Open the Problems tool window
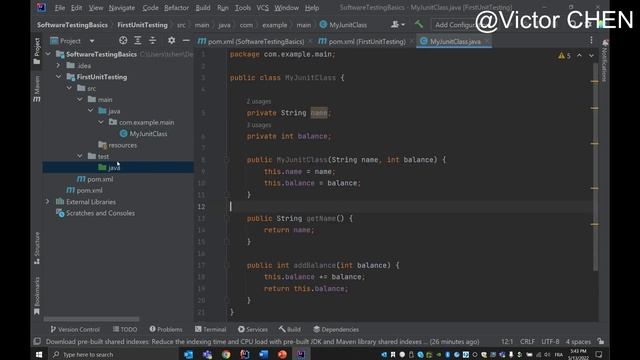 (x=166, y=329)
